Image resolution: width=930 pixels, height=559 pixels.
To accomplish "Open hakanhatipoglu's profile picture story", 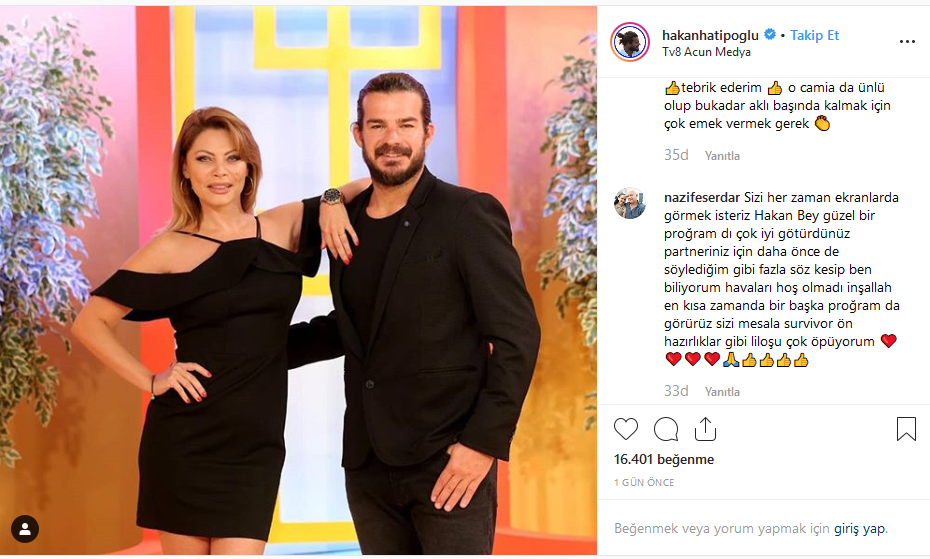I will pos(630,42).
